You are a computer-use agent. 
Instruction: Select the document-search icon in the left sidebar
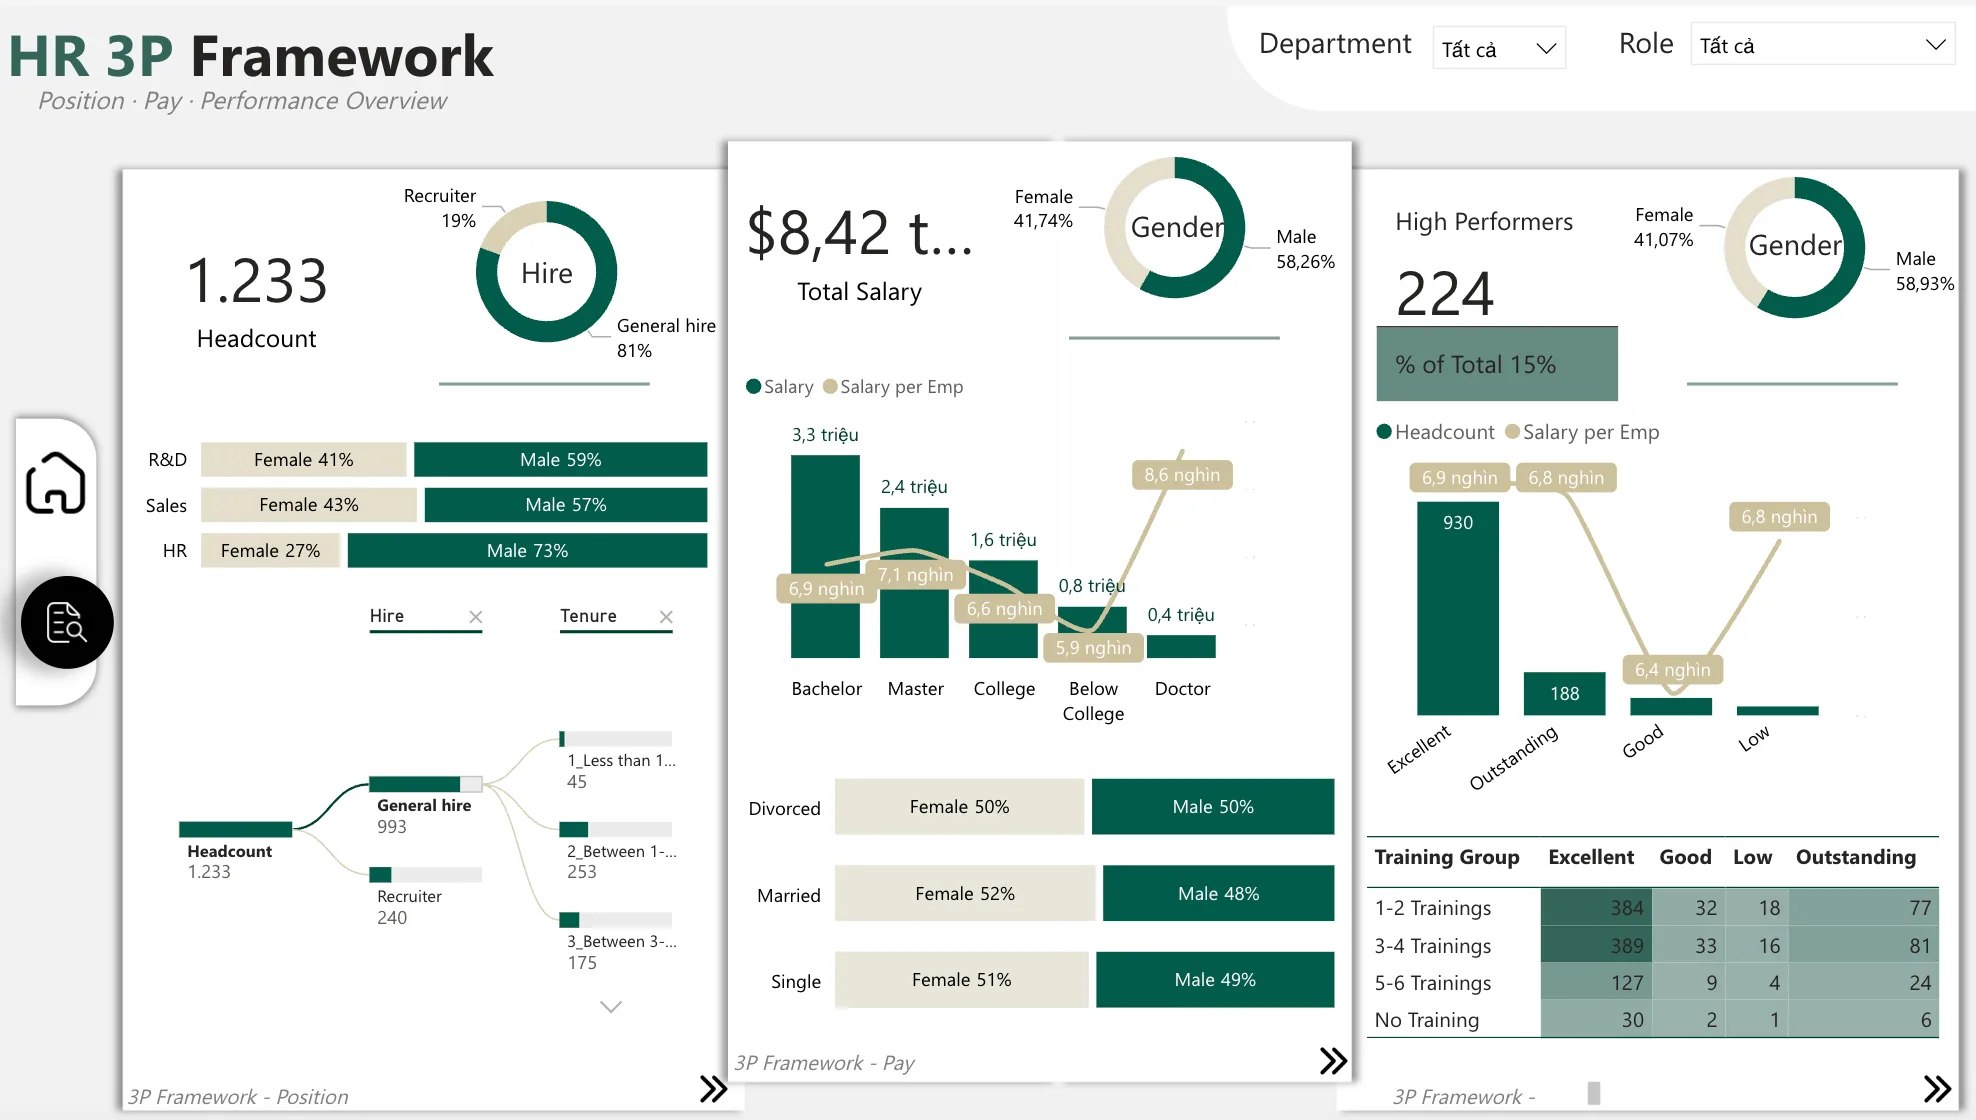66,622
